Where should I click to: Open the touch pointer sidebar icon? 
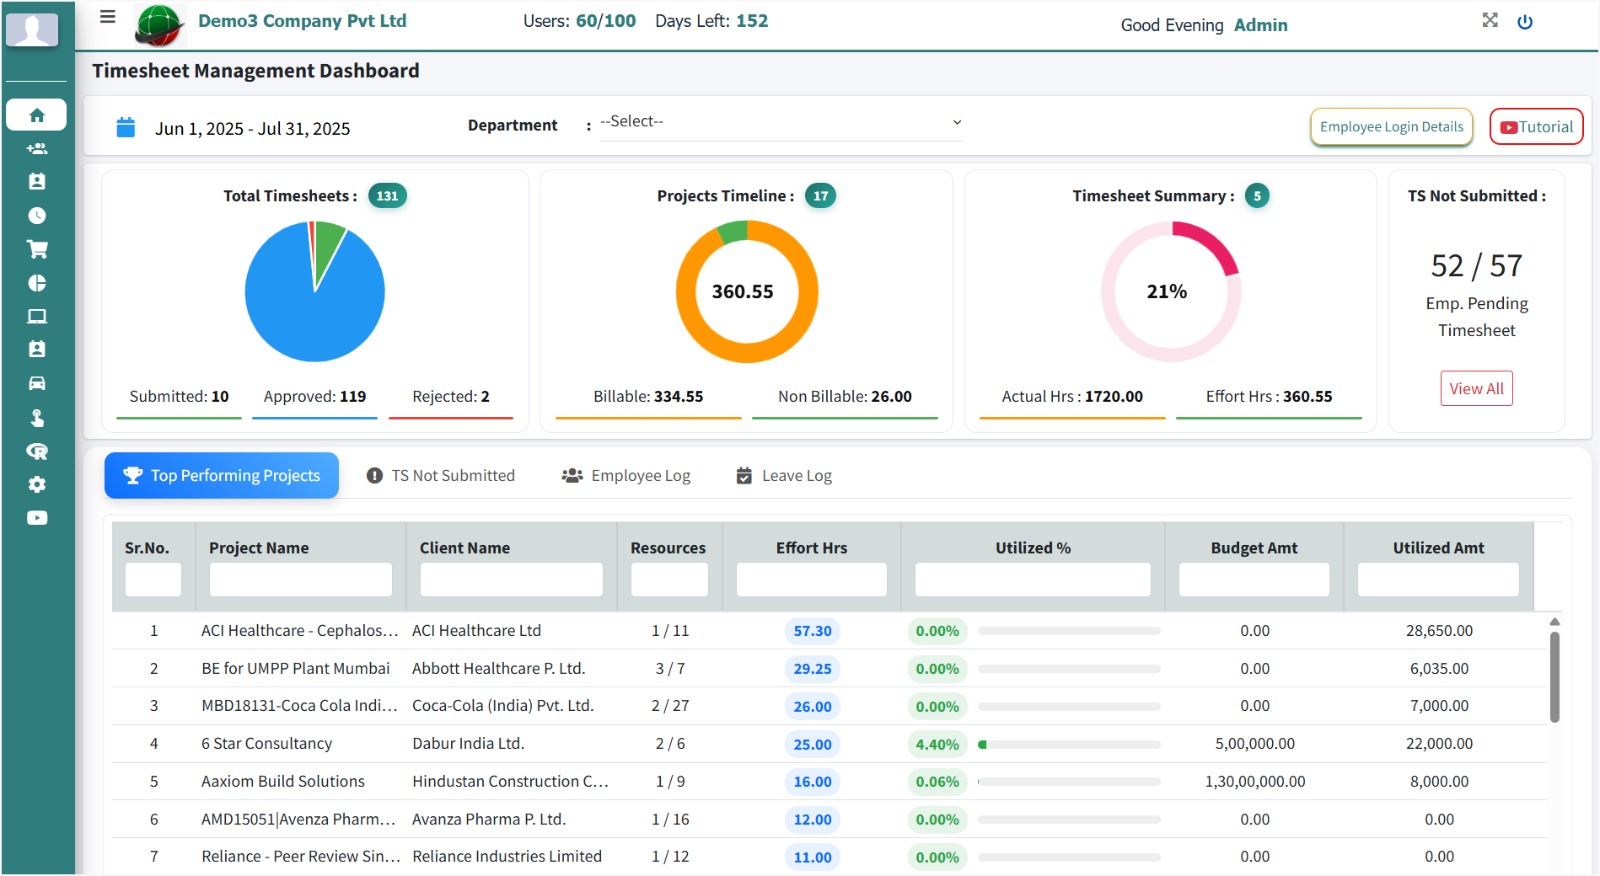coord(37,417)
